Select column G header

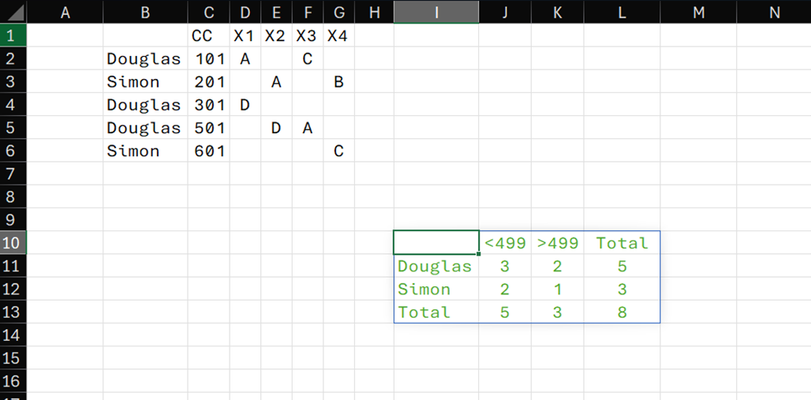click(339, 11)
